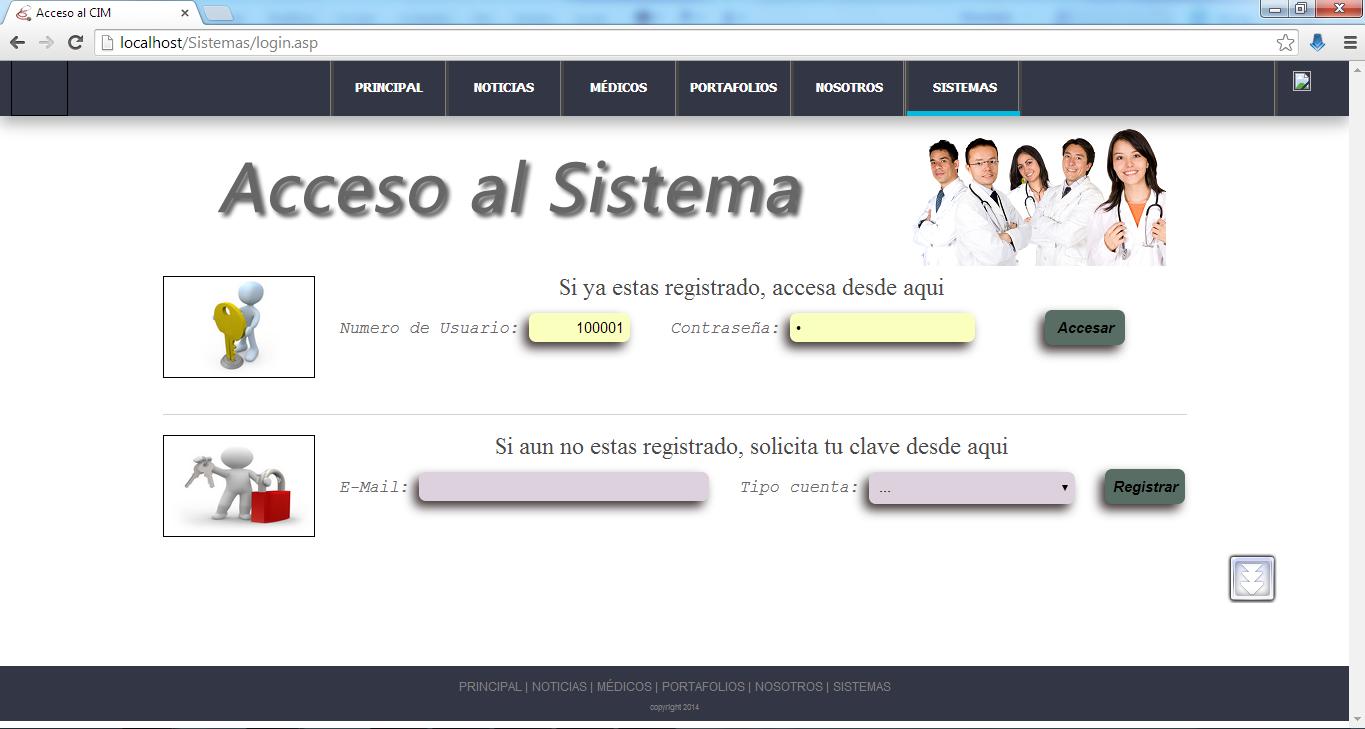Focus the Contraseña password field
The height and width of the screenshot is (729, 1365).
coord(882,328)
